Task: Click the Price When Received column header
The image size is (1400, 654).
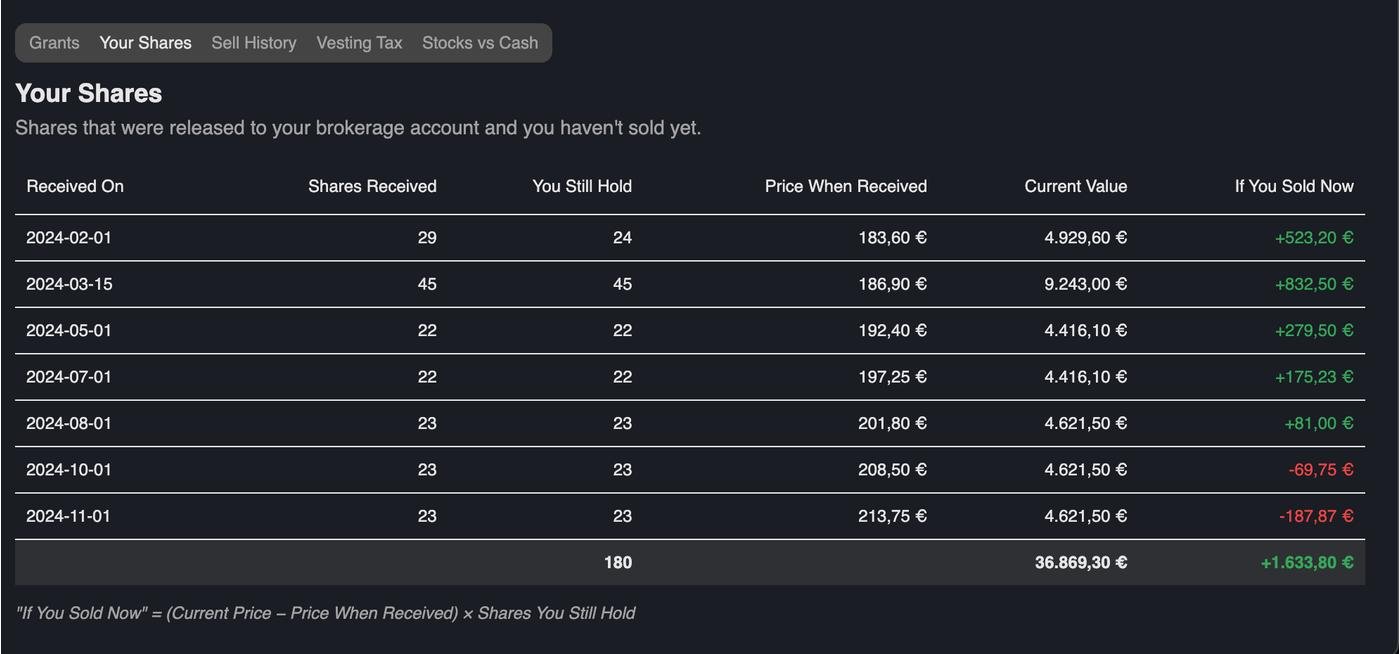Action: point(846,186)
